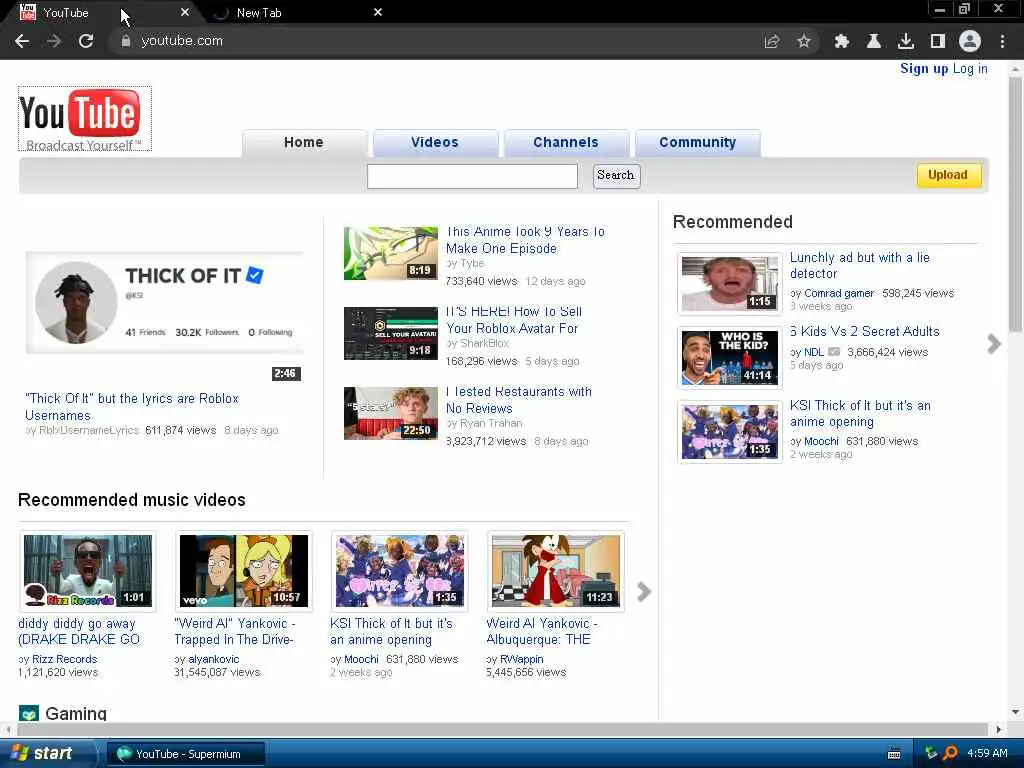1024x768 pixels.
Task: Reload the YouTube page
Action: (86, 41)
